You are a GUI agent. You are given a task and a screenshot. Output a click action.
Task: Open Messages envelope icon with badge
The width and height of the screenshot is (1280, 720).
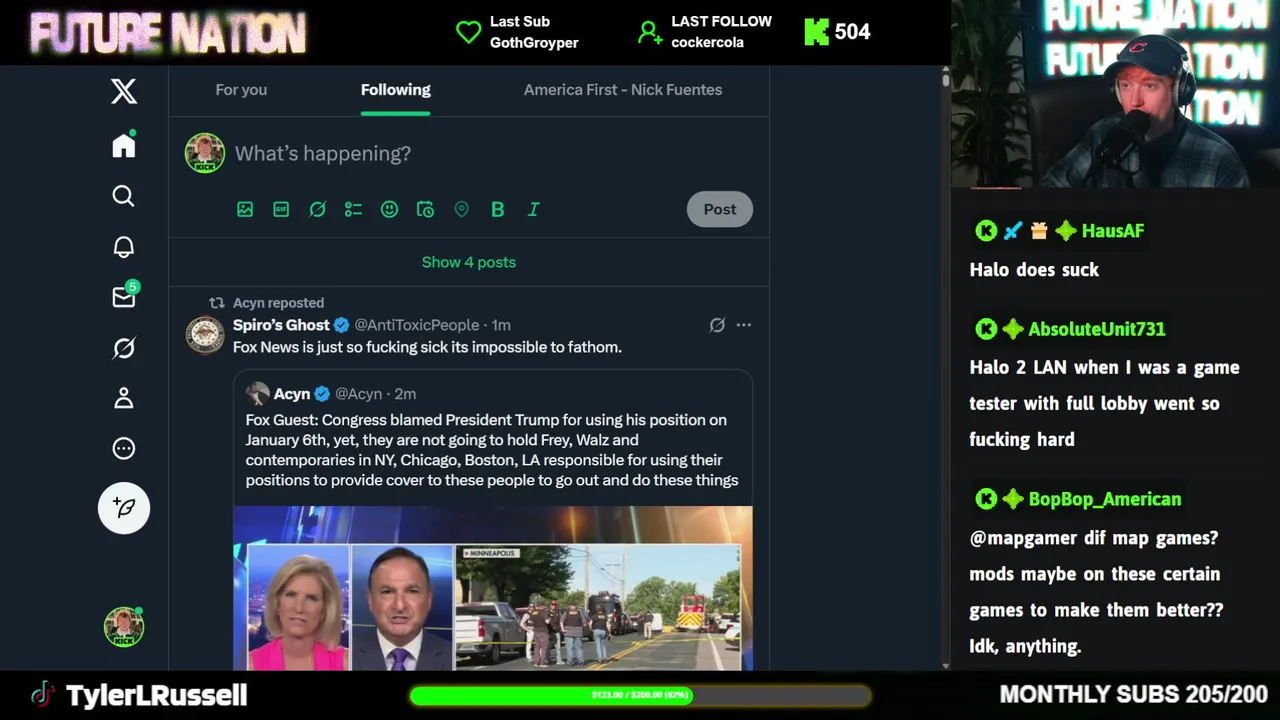click(x=124, y=296)
